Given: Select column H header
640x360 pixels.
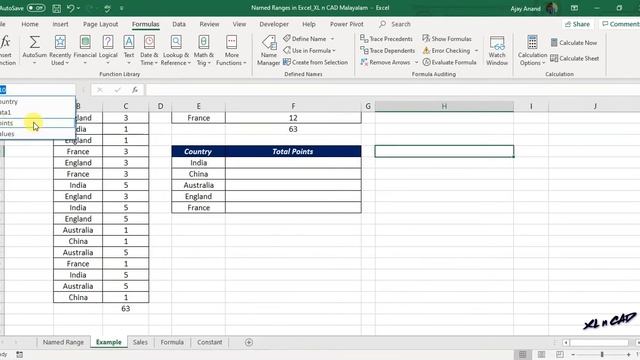Looking at the screenshot, I should tap(444, 106).
